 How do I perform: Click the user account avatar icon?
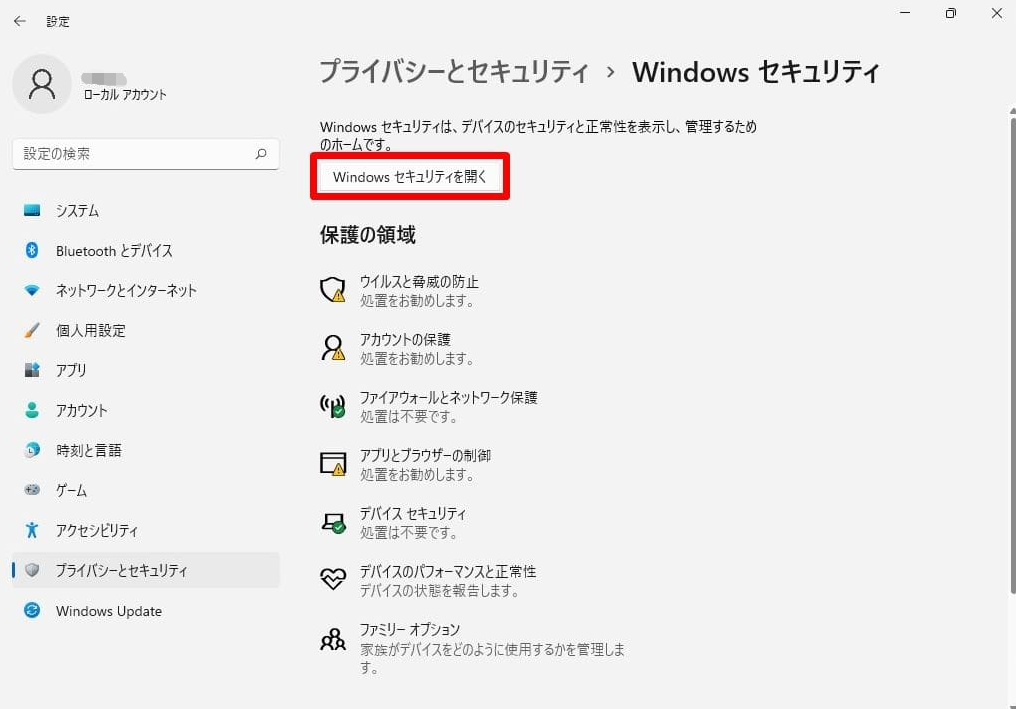[x=42, y=84]
